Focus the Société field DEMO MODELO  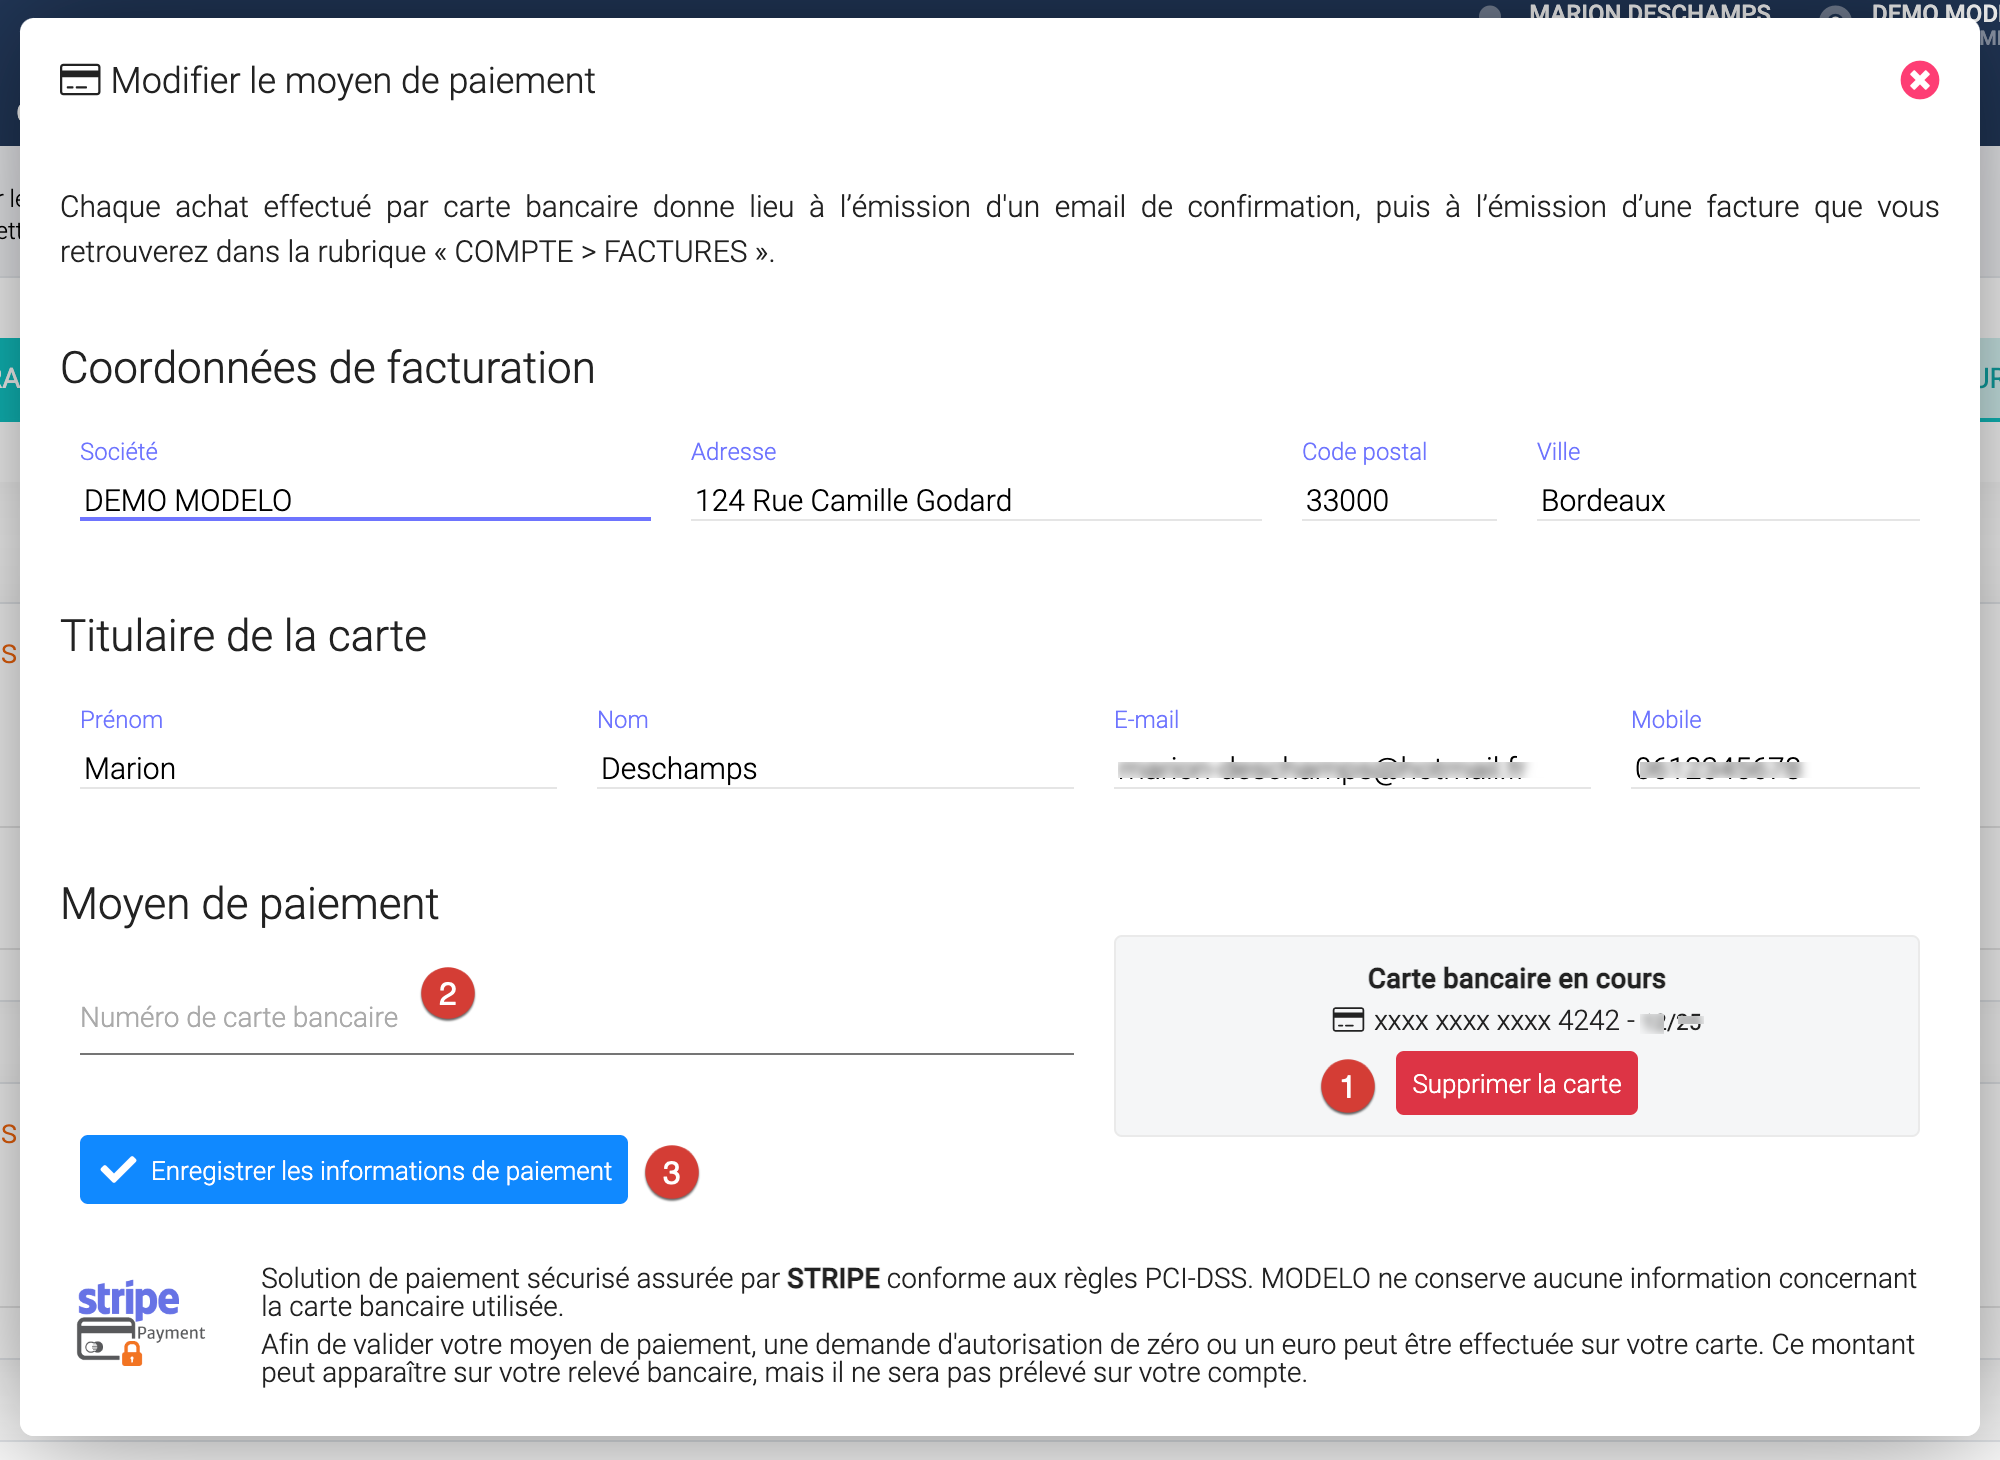(x=365, y=500)
